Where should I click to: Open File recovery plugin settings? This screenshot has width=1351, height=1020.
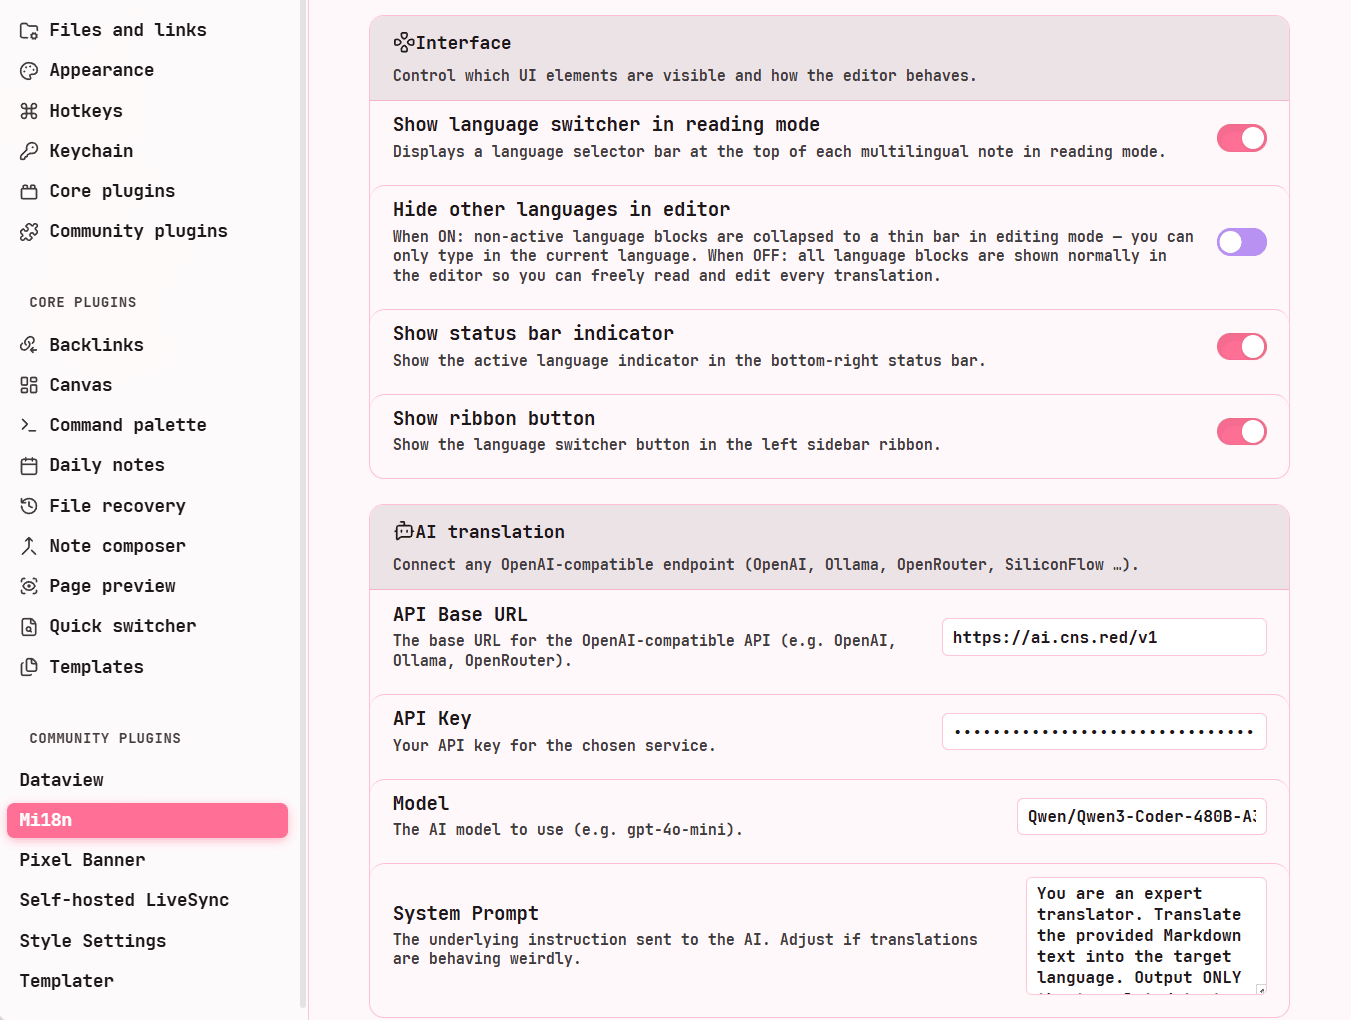(x=147, y=506)
